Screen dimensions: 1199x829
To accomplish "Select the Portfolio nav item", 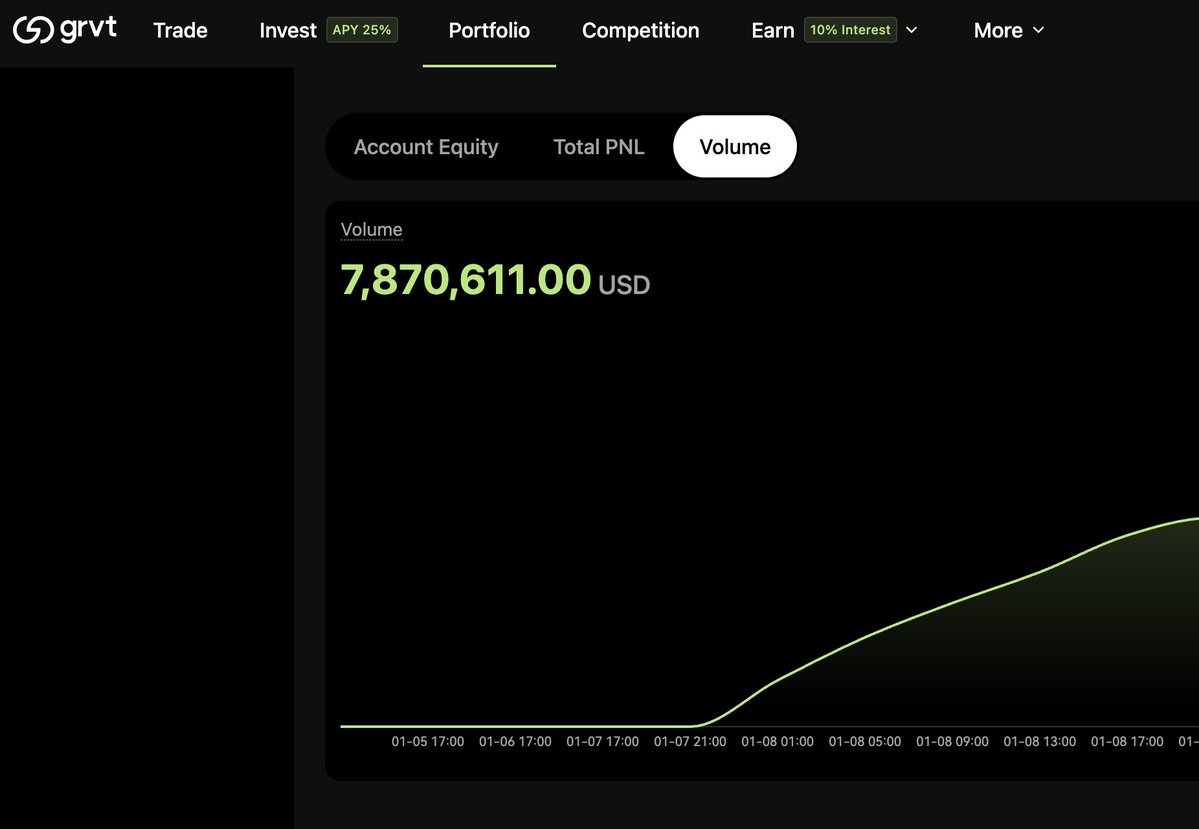I will pos(489,30).
